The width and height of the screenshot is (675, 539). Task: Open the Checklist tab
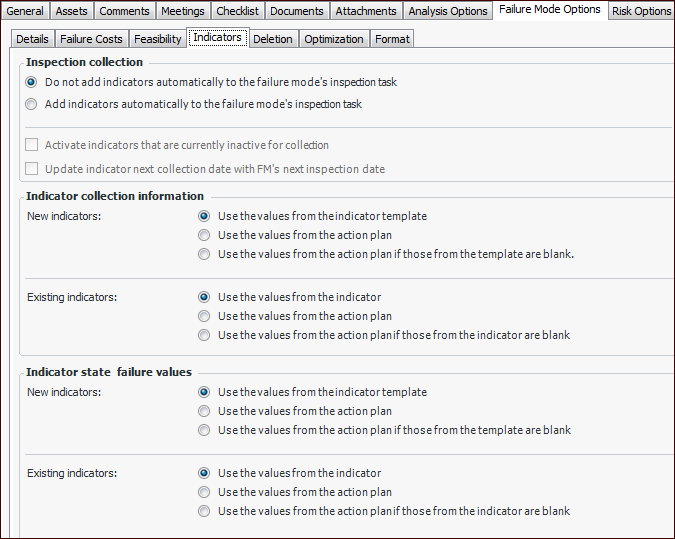tap(238, 11)
